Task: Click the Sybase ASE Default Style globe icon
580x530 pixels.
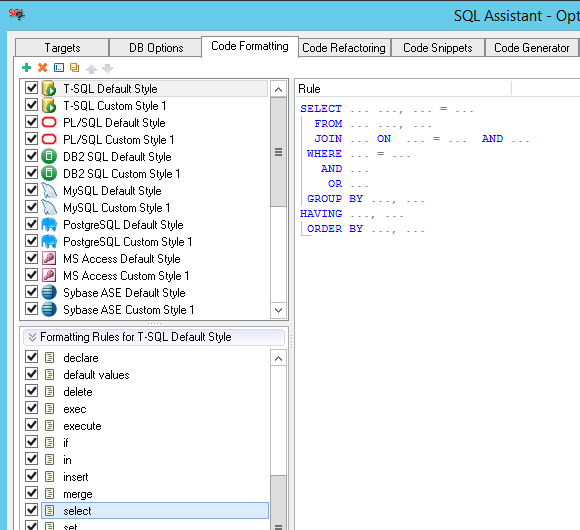Action: (49, 293)
